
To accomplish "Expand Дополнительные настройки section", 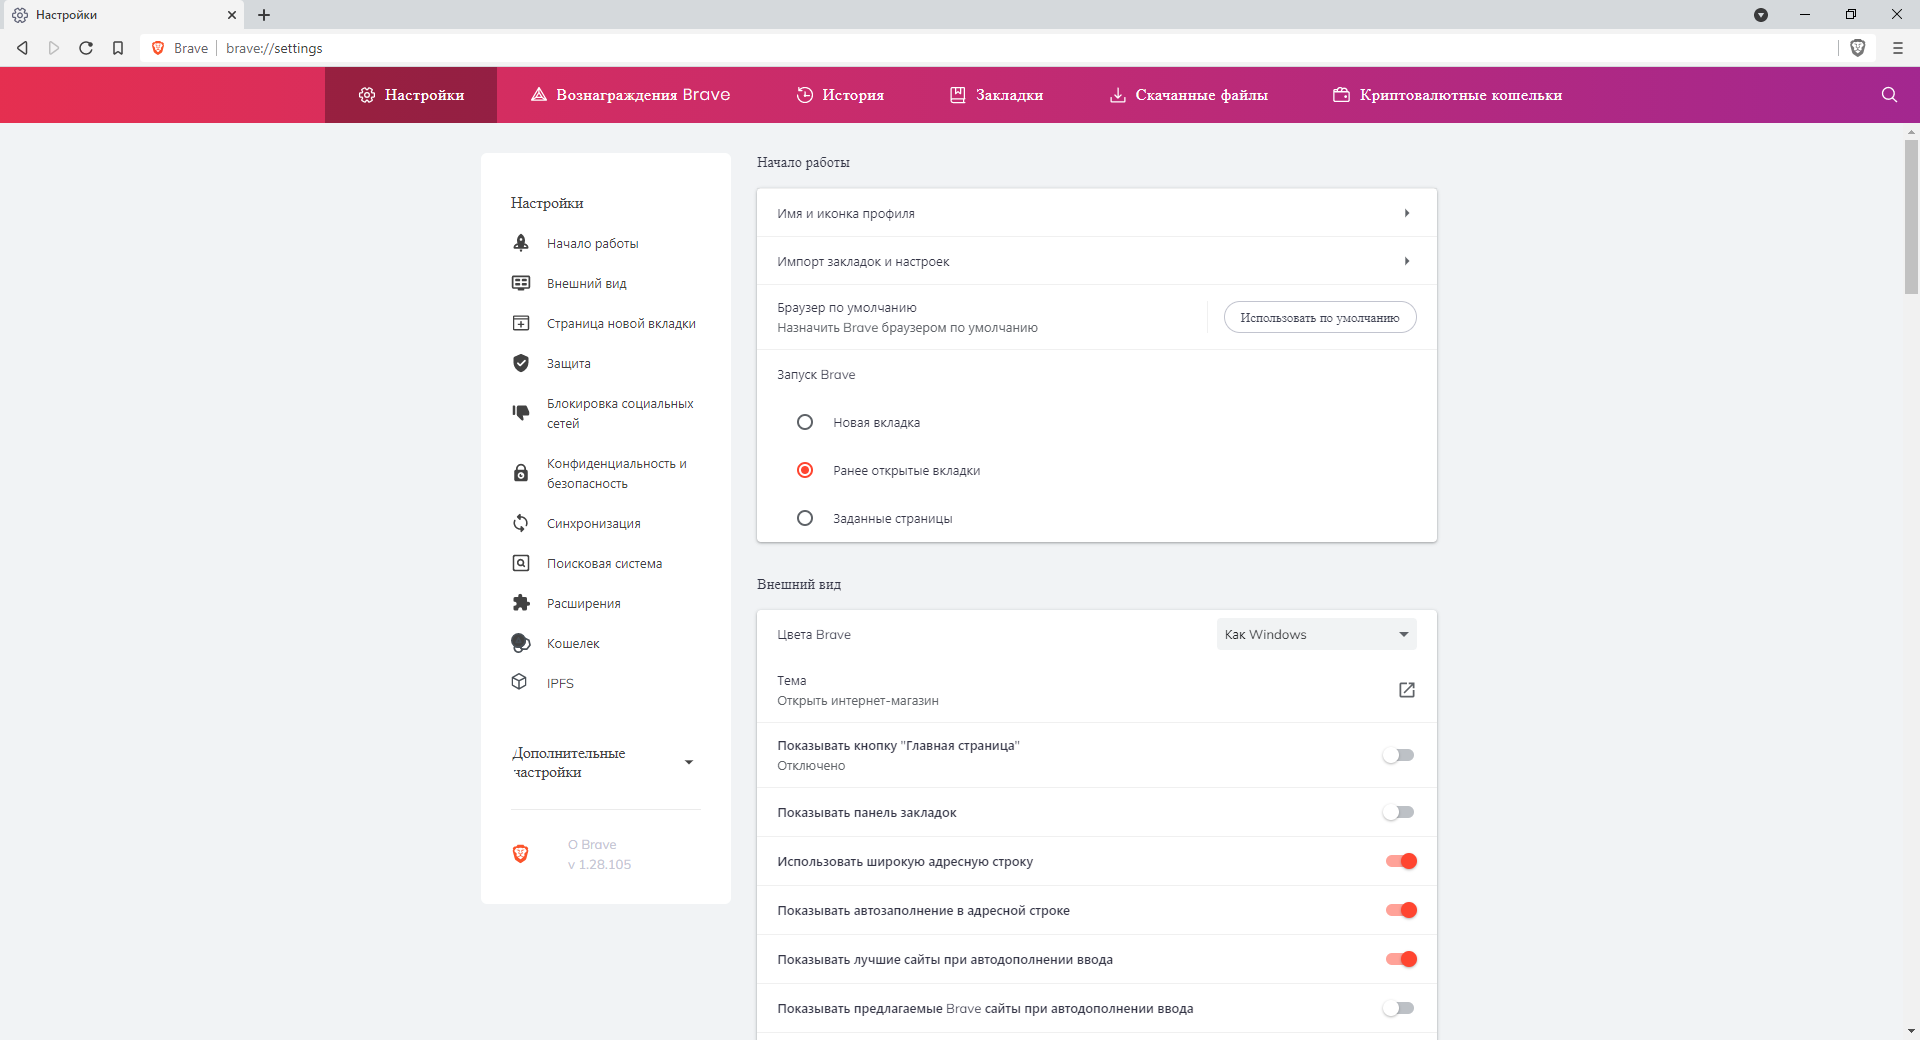I will (606, 763).
